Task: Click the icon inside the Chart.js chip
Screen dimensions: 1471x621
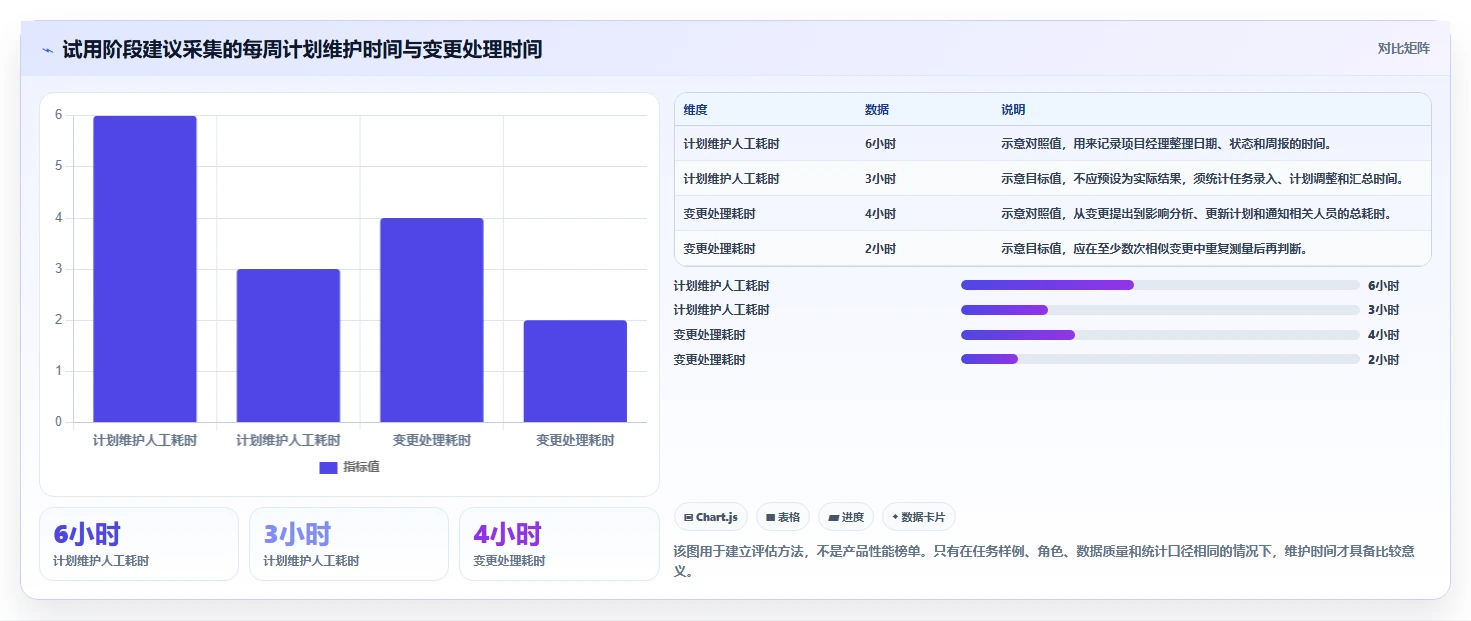Action: tap(689, 517)
